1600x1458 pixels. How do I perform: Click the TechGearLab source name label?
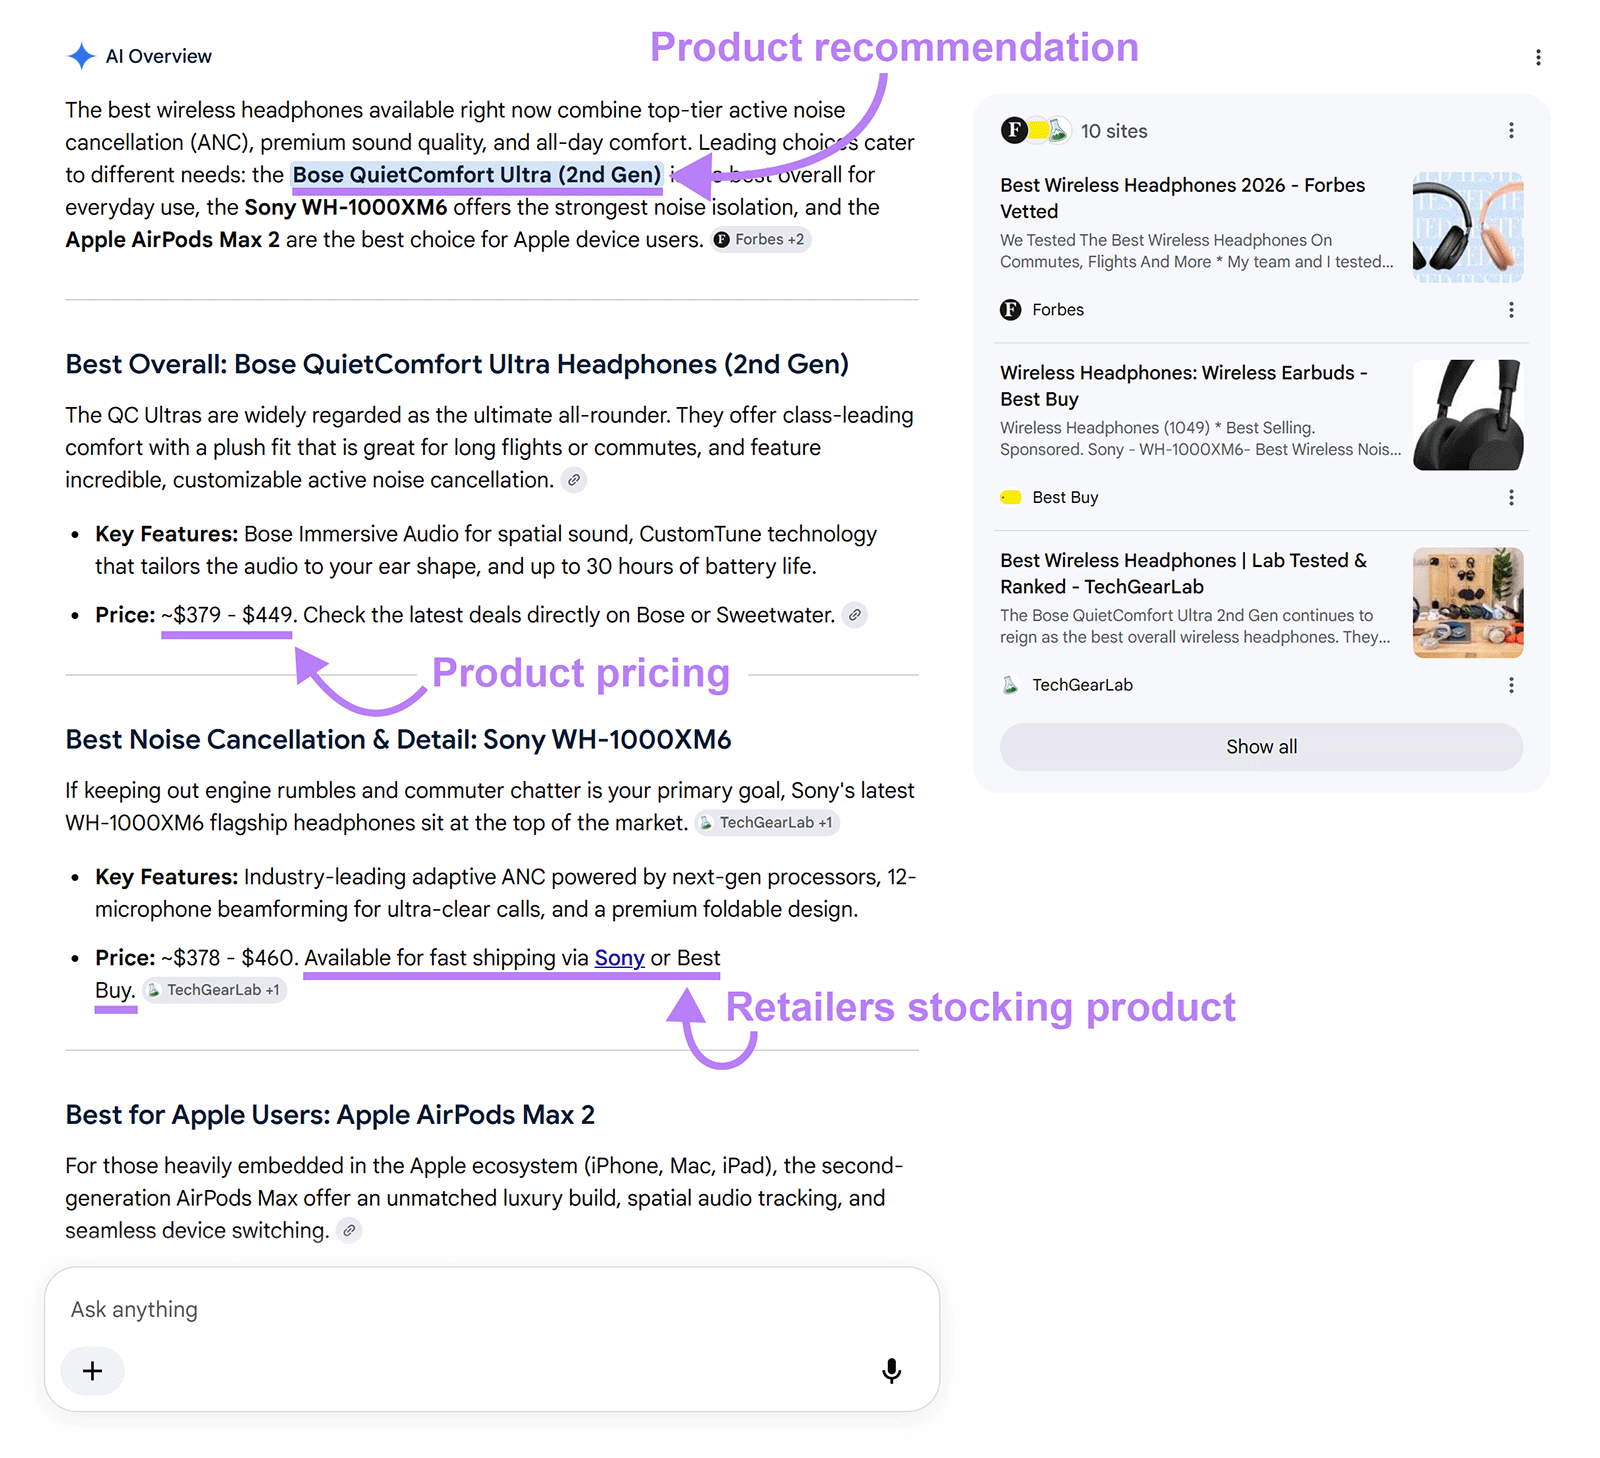click(x=1082, y=685)
